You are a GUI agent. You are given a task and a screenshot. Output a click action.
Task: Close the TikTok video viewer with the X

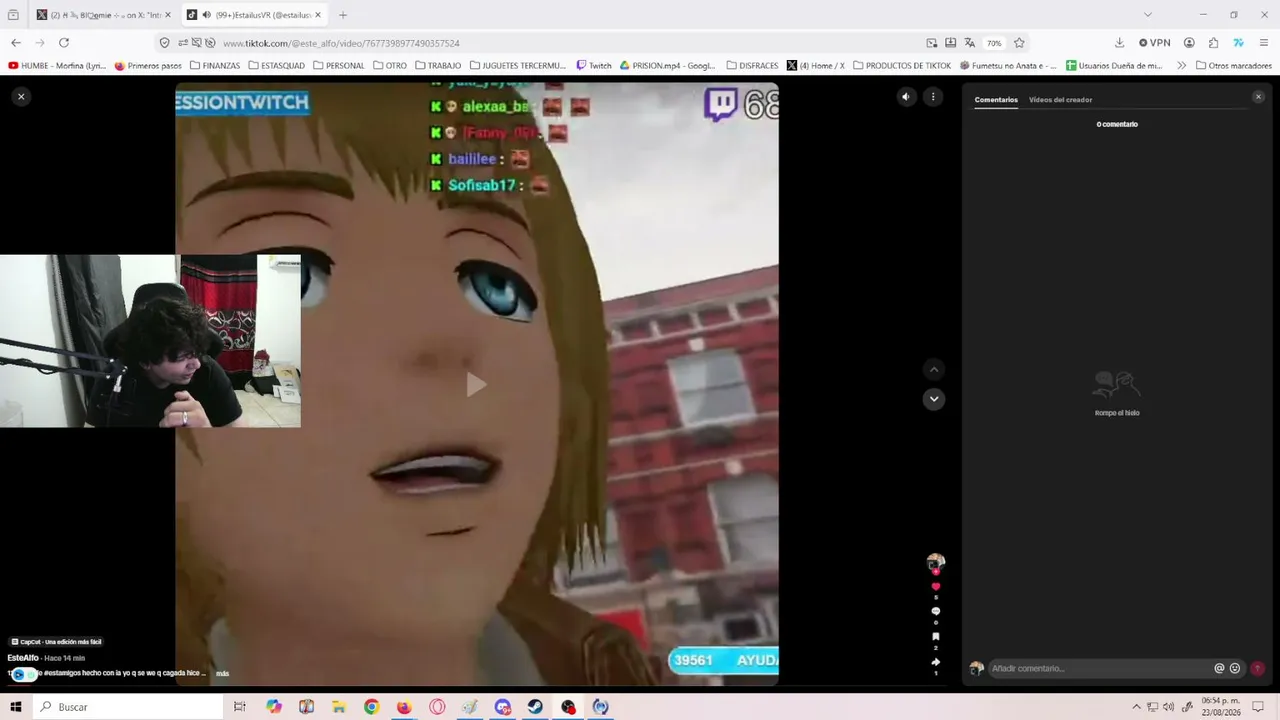(21, 96)
